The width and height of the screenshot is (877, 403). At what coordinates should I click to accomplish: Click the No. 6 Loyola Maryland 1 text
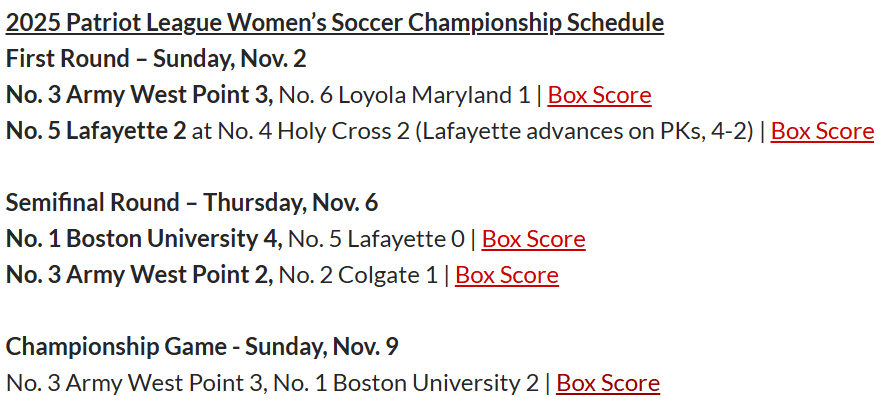[404, 95]
